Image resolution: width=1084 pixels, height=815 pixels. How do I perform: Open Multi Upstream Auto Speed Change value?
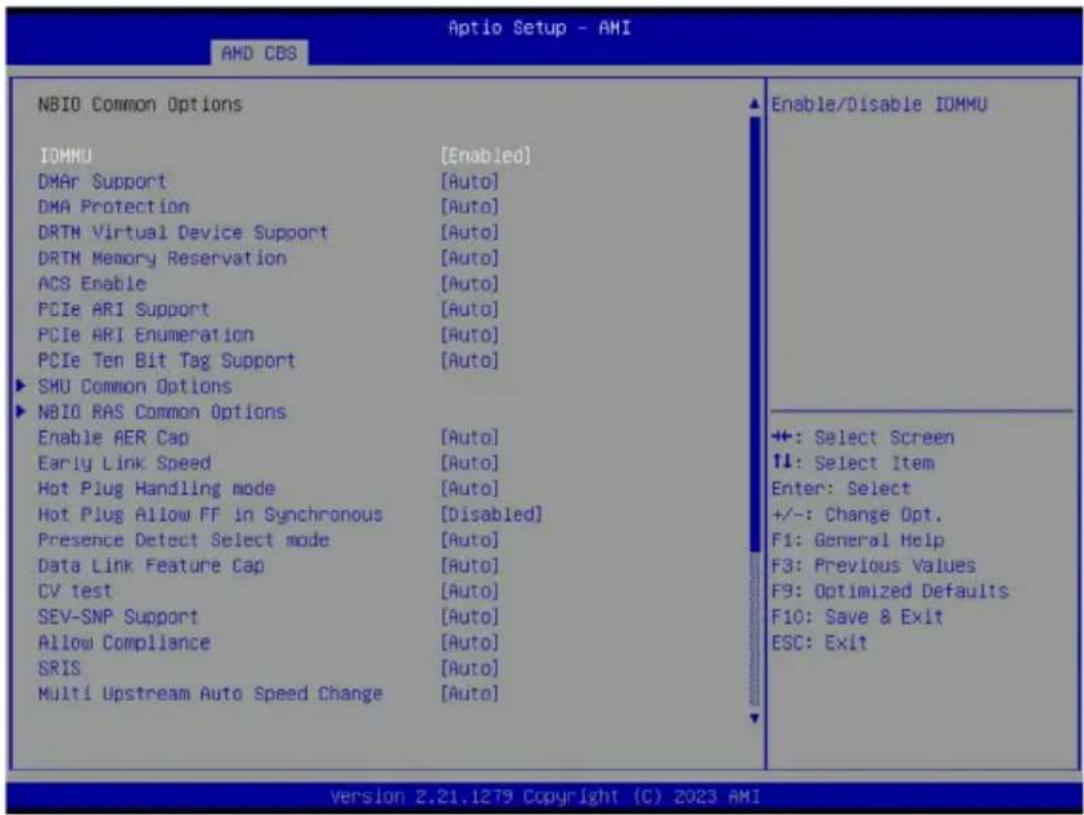469,693
